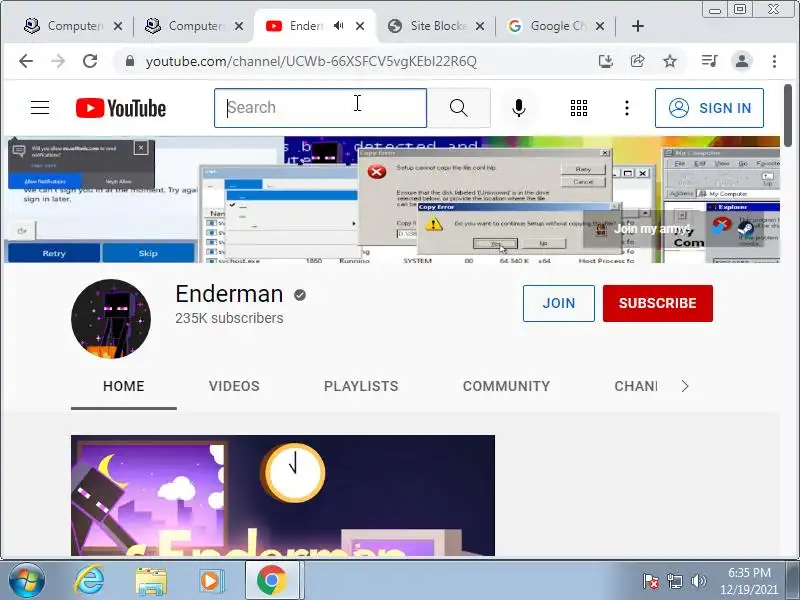Open the media controls icon in Chrome toolbar
This screenshot has width=800, height=600.
click(x=710, y=61)
